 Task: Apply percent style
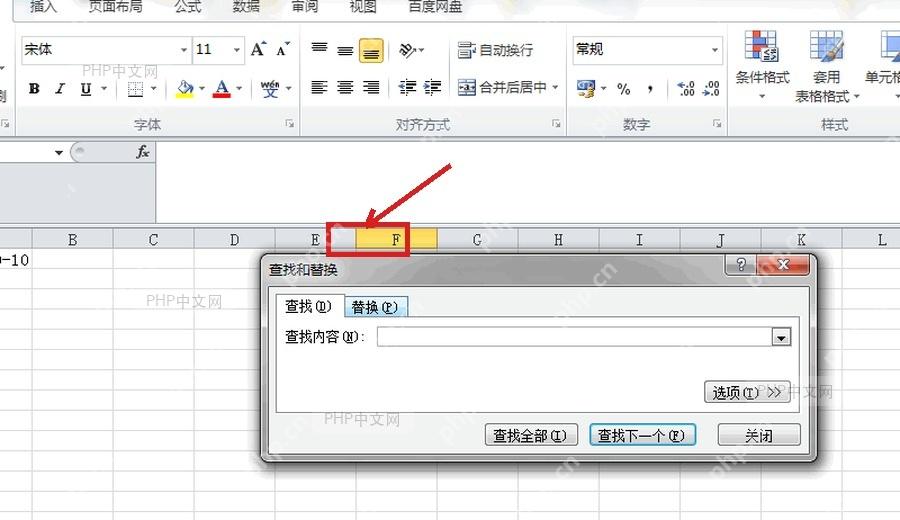click(x=623, y=88)
